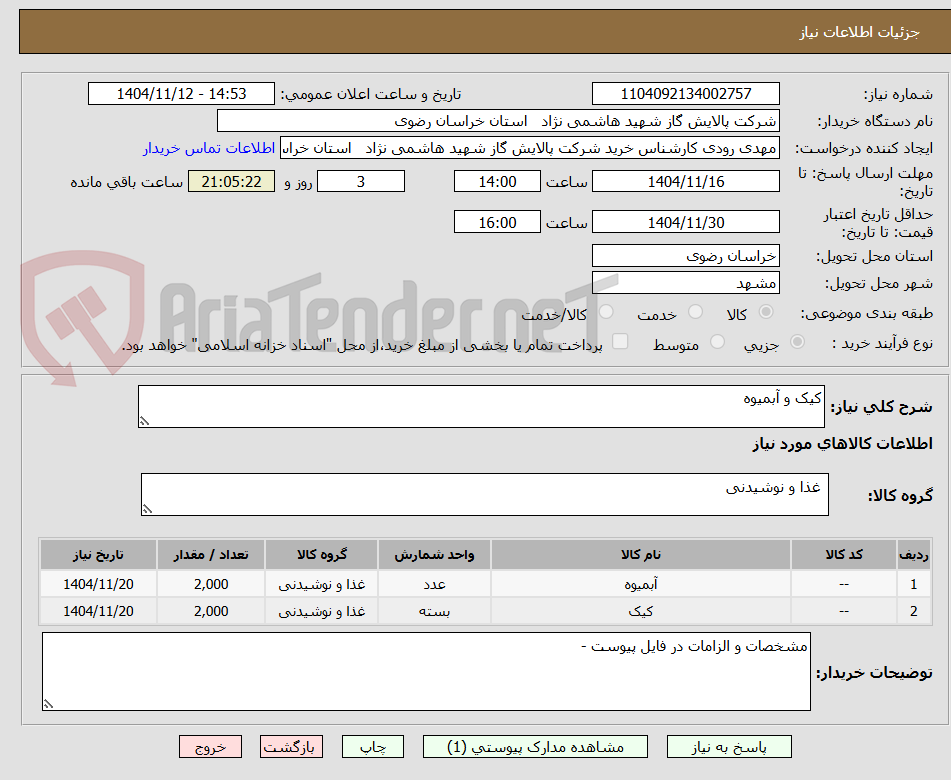Click the گروه کالا text area
This screenshot has height=780, width=951.
(x=485, y=494)
